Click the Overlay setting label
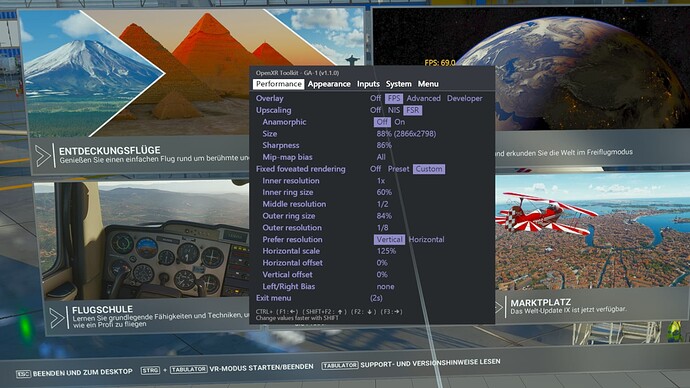 click(x=269, y=99)
